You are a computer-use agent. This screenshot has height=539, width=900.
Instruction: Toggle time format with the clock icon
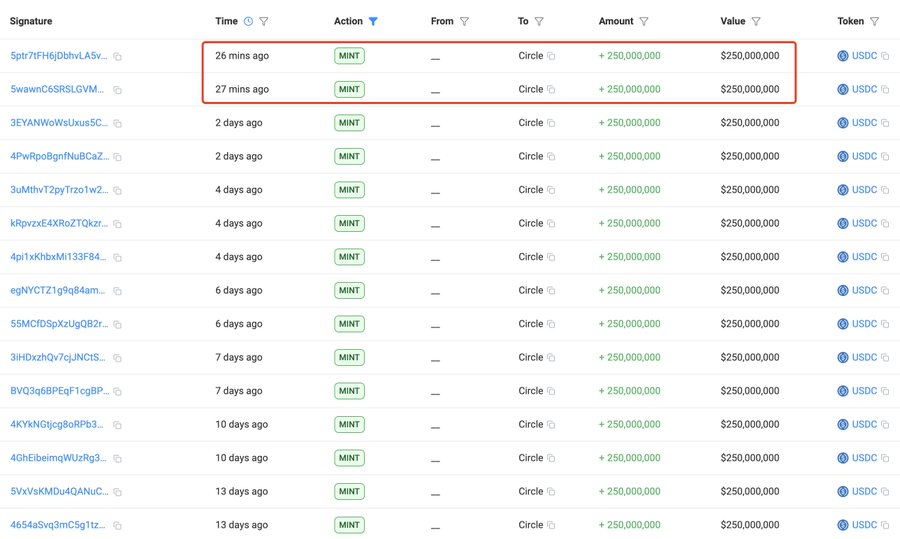[249, 21]
